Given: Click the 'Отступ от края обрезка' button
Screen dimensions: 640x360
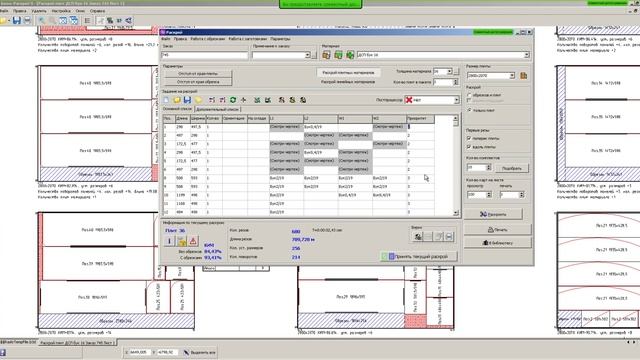Looking at the screenshot, I should (198, 82).
